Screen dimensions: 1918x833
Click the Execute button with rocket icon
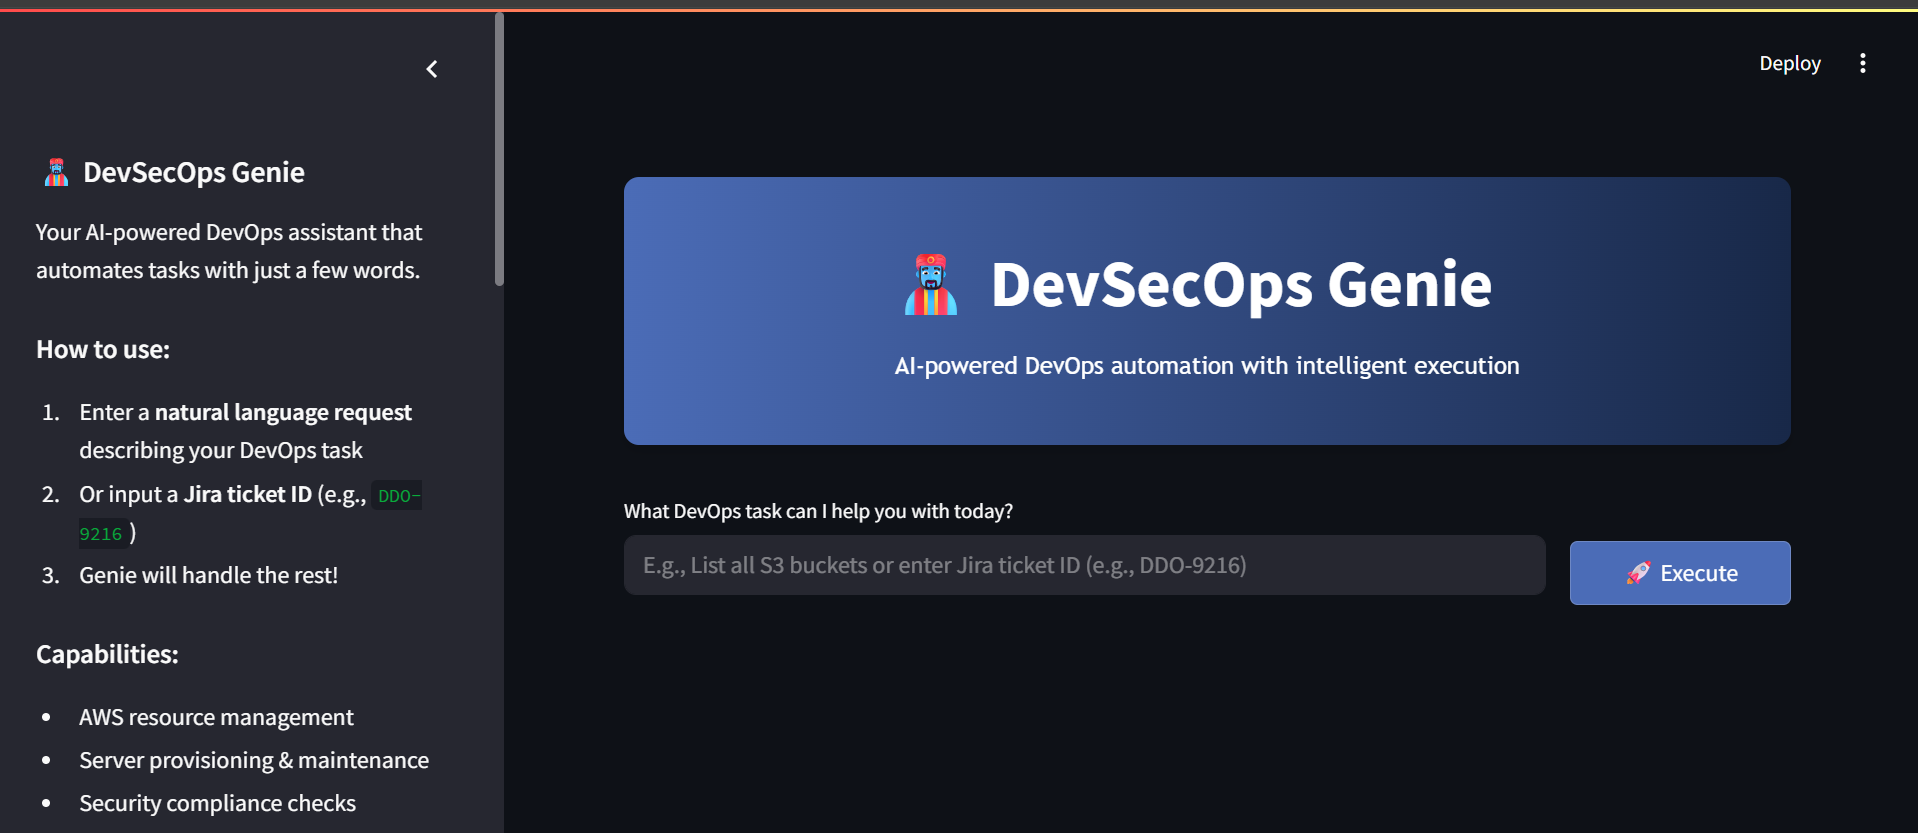click(1680, 573)
